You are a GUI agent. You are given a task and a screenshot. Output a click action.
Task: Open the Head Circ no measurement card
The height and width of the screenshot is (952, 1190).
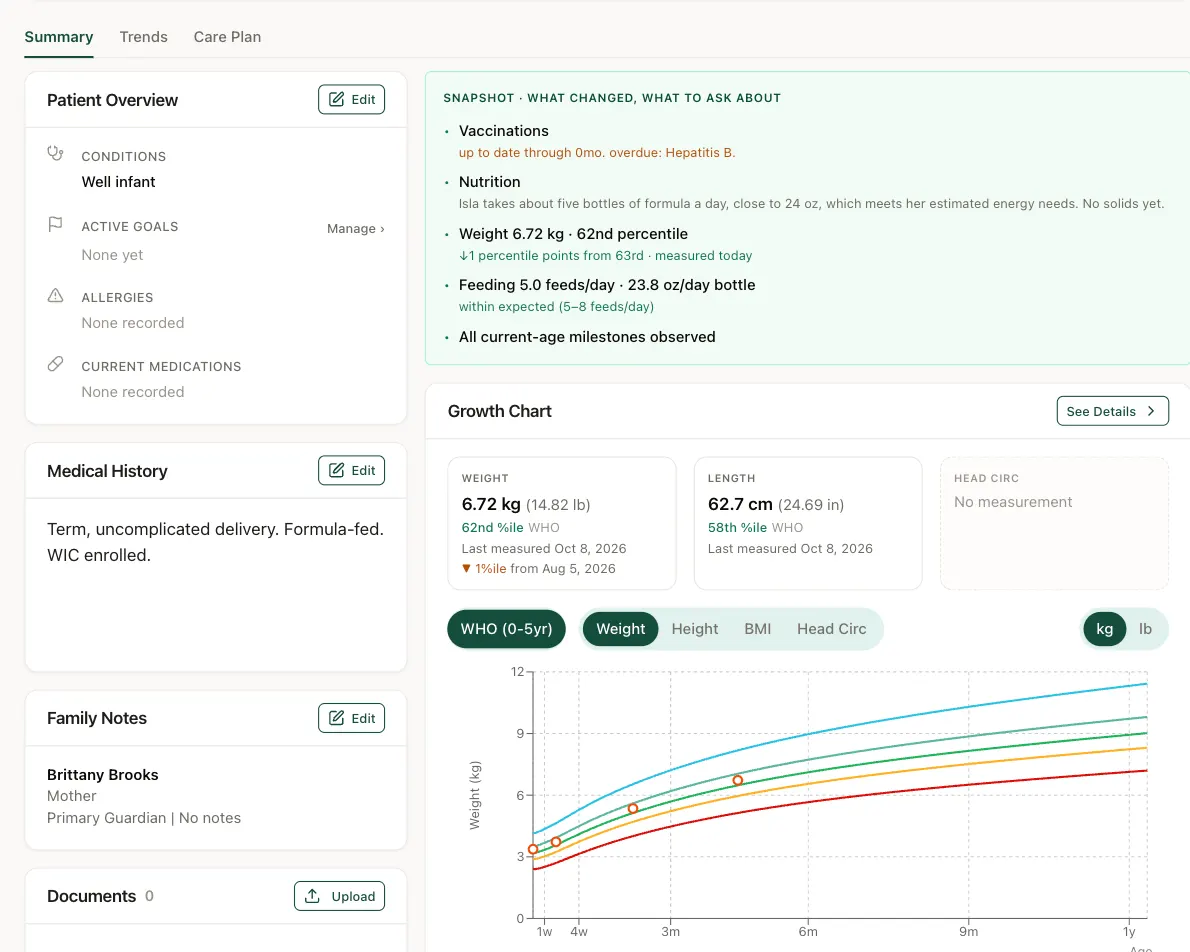(1054, 523)
